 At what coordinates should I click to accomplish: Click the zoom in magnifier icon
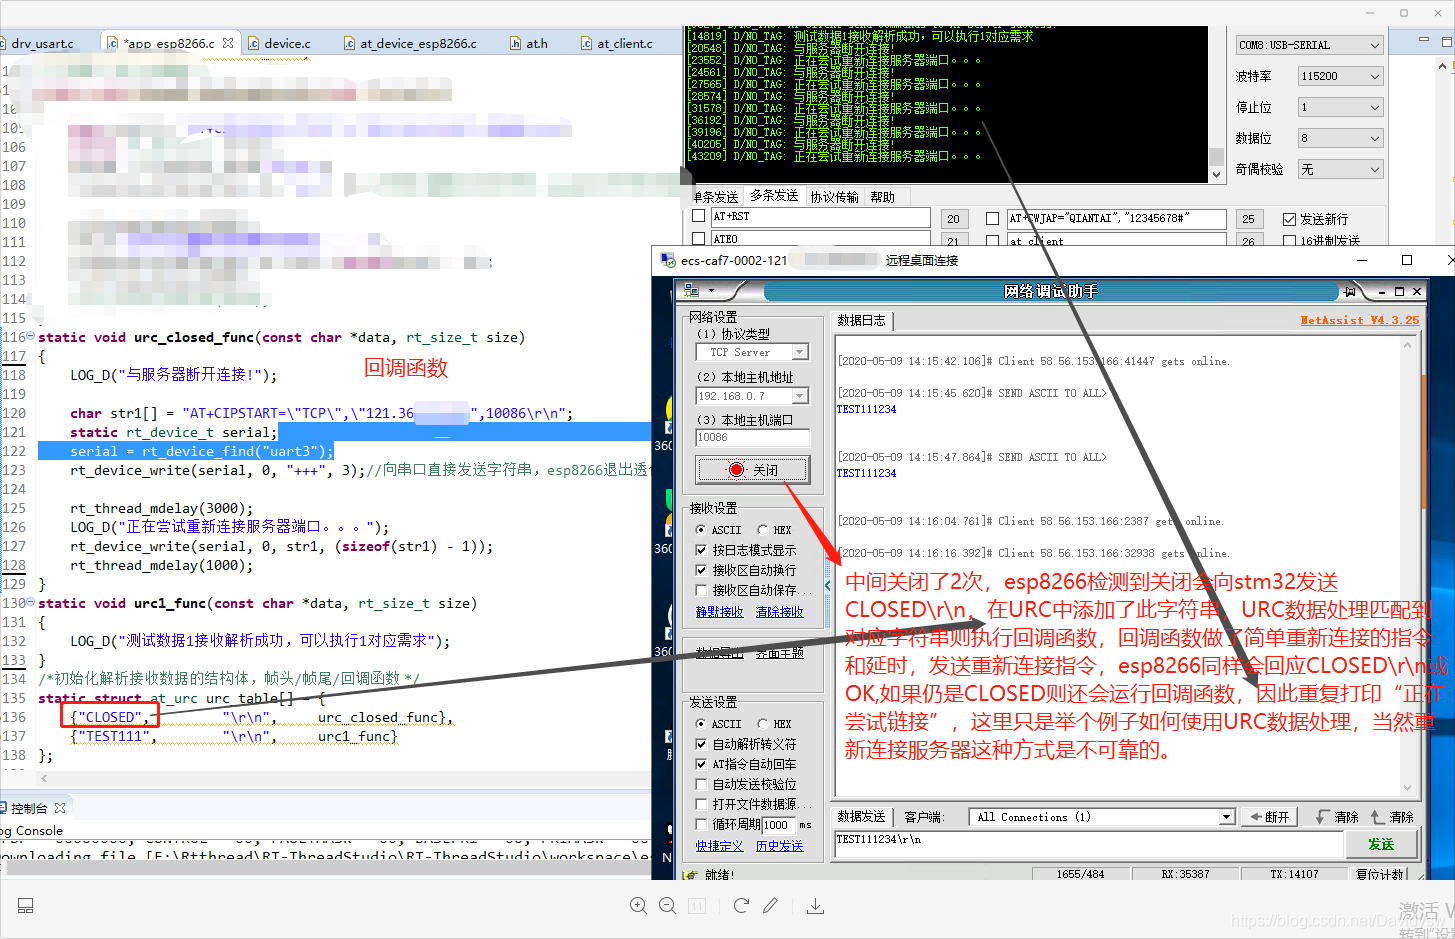click(638, 905)
